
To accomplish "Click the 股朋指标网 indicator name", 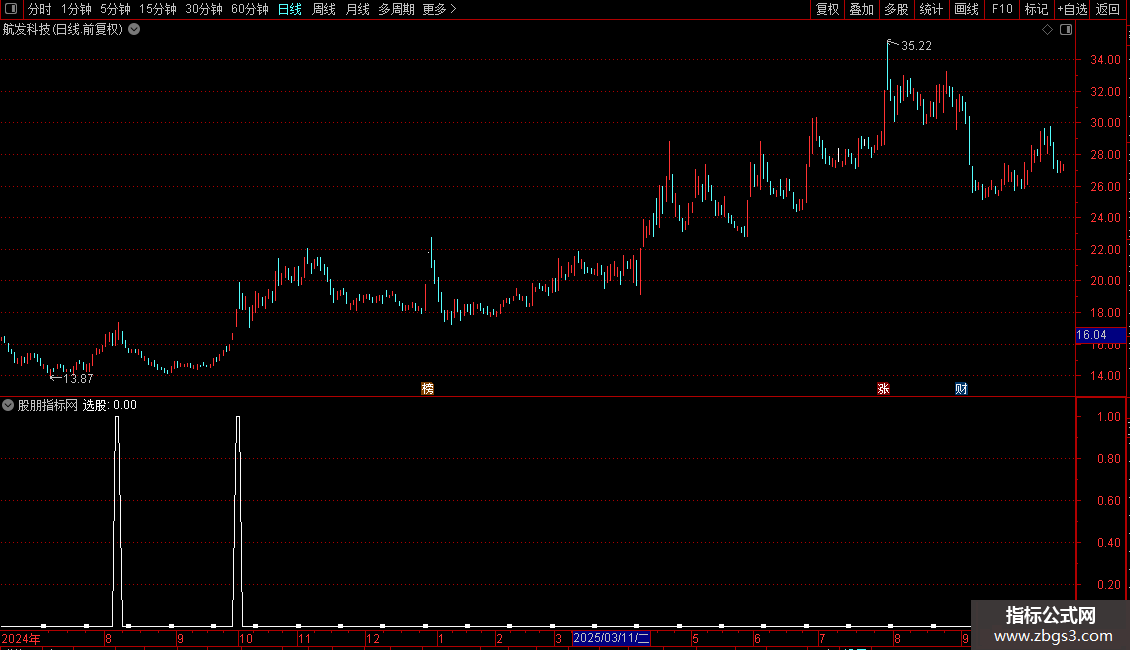I will pyautogui.click(x=48, y=405).
